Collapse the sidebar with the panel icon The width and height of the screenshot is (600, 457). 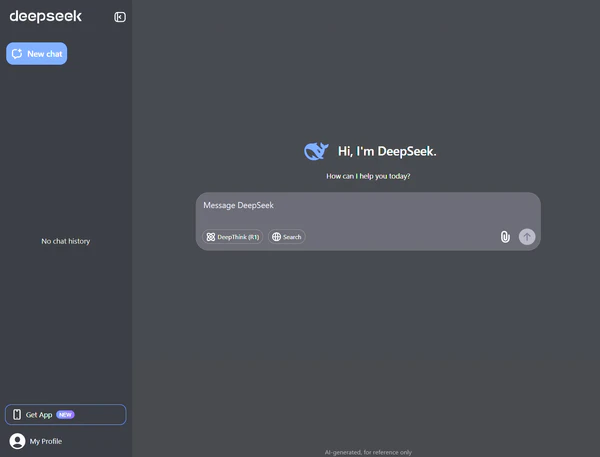click(120, 17)
